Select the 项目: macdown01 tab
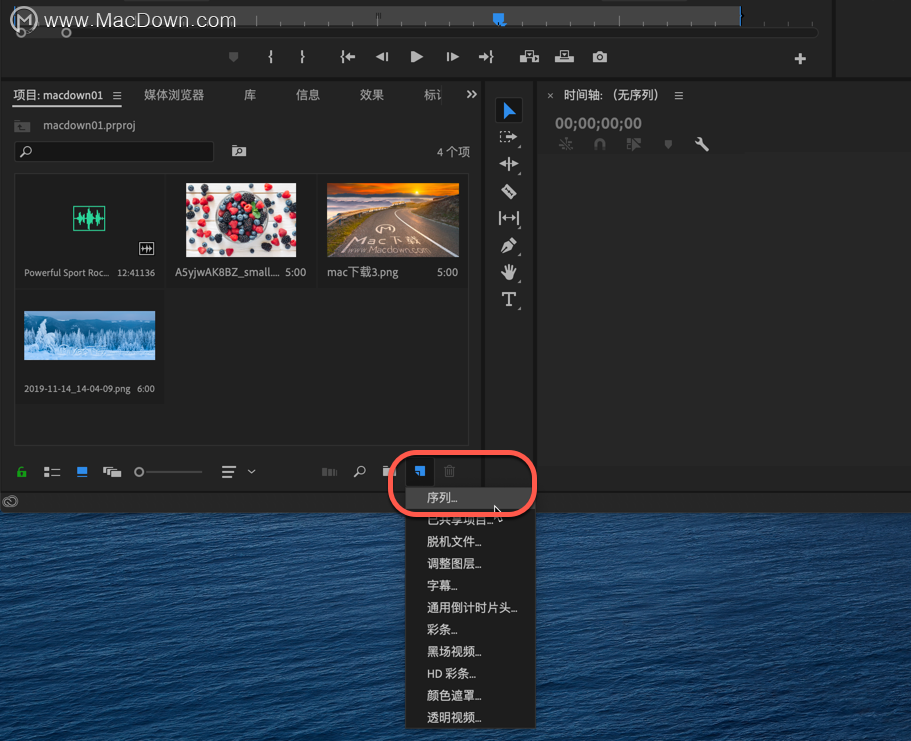The width and height of the screenshot is (911, 741). [58, 95]
